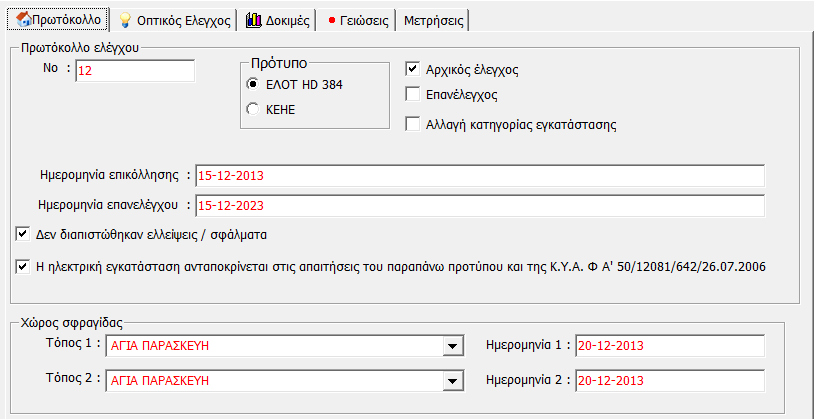Image resolution: width=814 pixels, height=419 pixels.
Task: Expand the Τόπος 1 dropdown arrow
Action: click(449, 346)
